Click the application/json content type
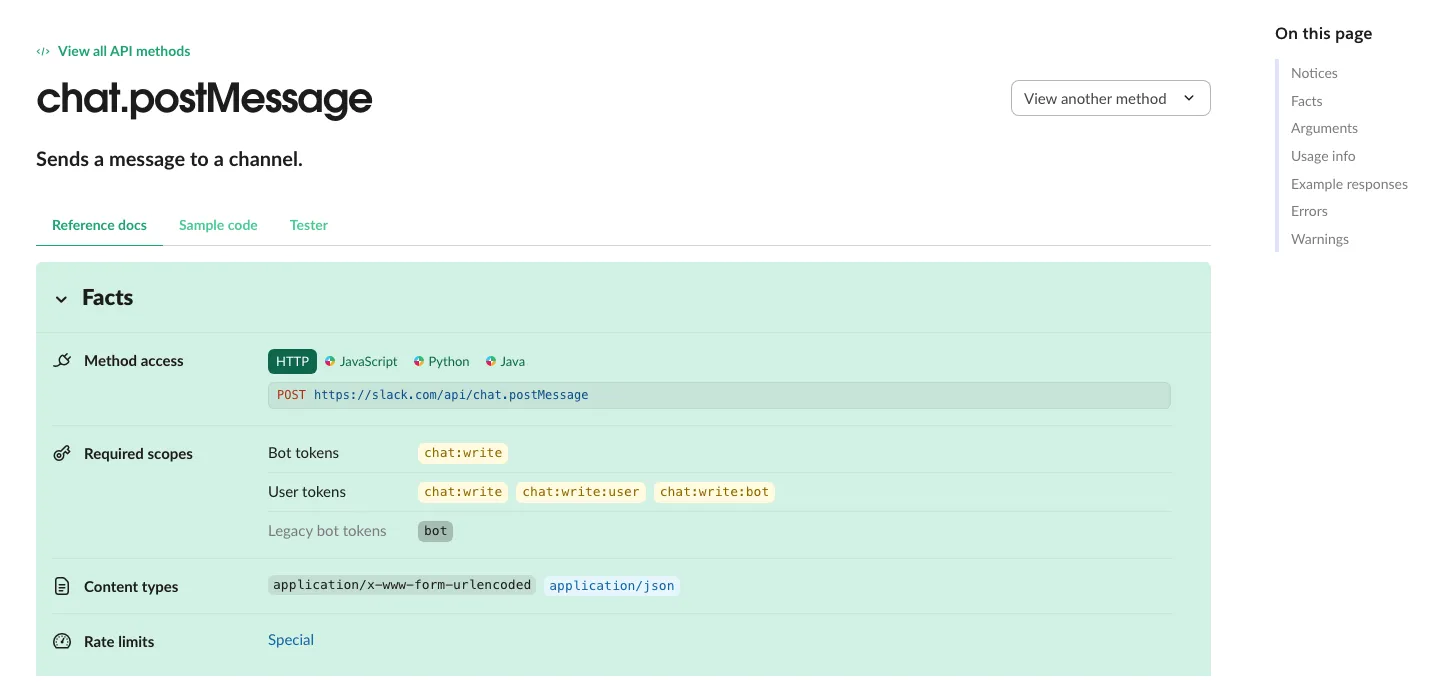The height and width of the screenshot is (691, 1446). pyautogui.click(x=612, y=586)
